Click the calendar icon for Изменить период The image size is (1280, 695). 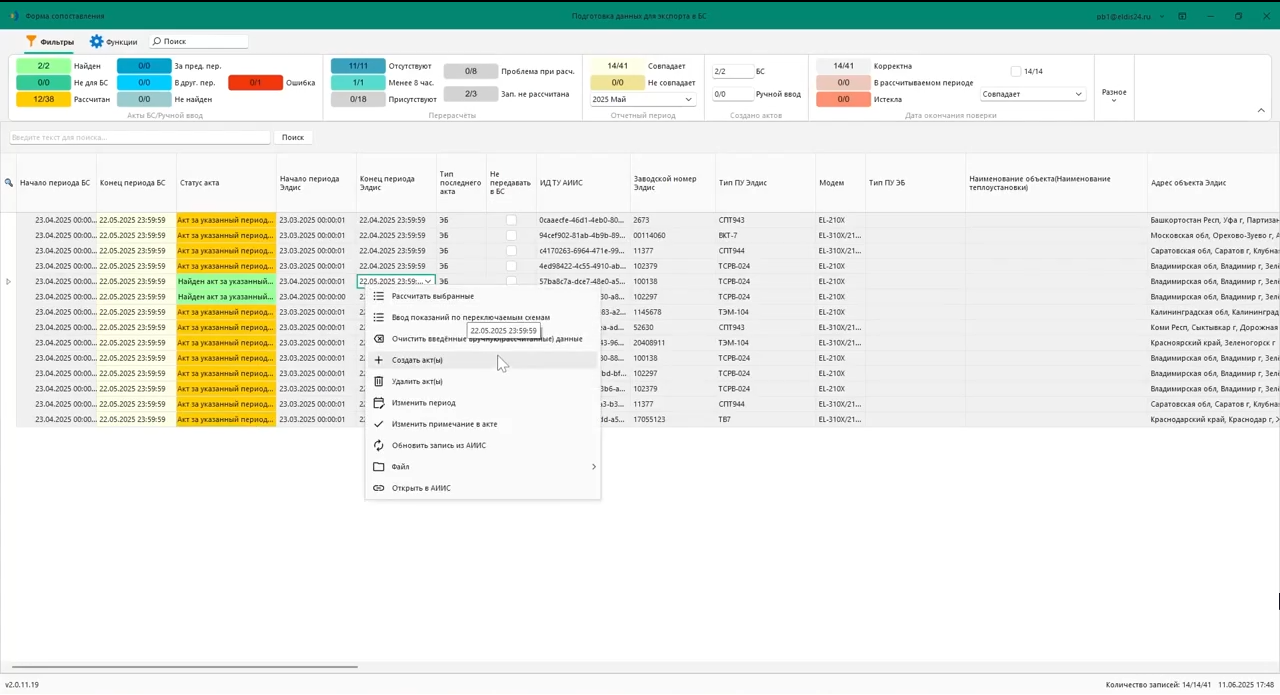click(379, 403)
